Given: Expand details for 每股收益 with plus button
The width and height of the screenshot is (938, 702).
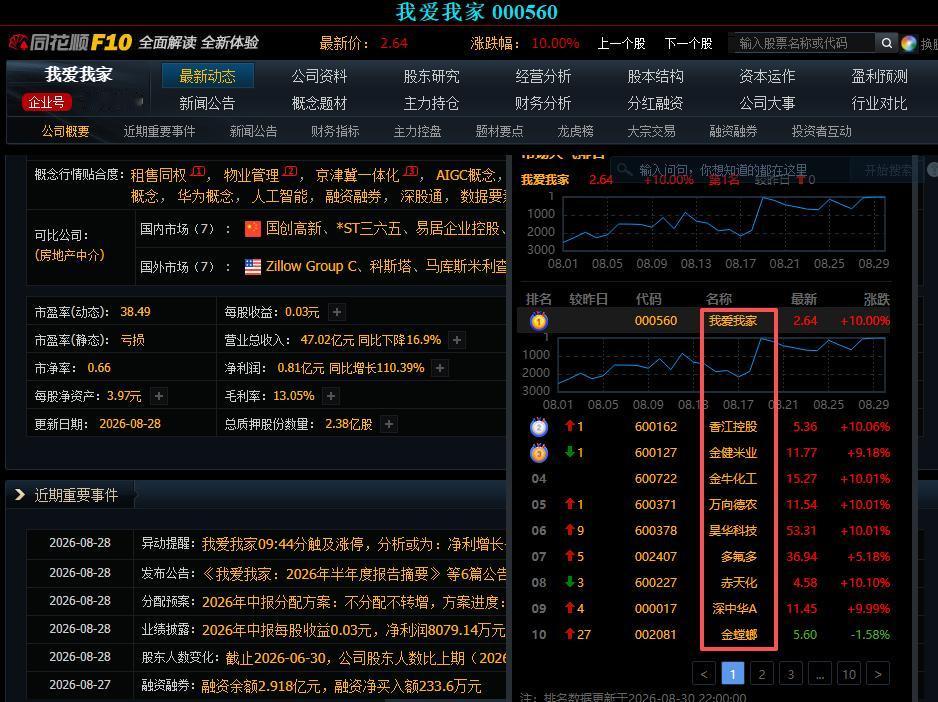Looking at the screenshot, I should coord(337,312).
